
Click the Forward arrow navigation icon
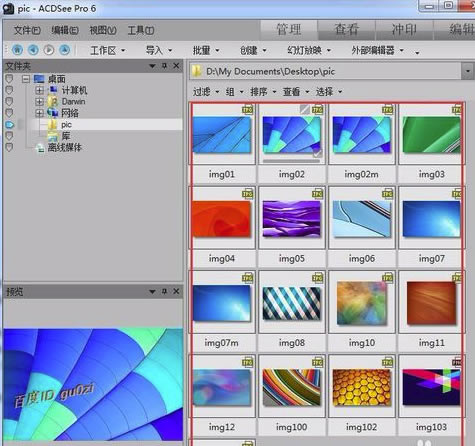pyautogui.click(x=49, y=50)
